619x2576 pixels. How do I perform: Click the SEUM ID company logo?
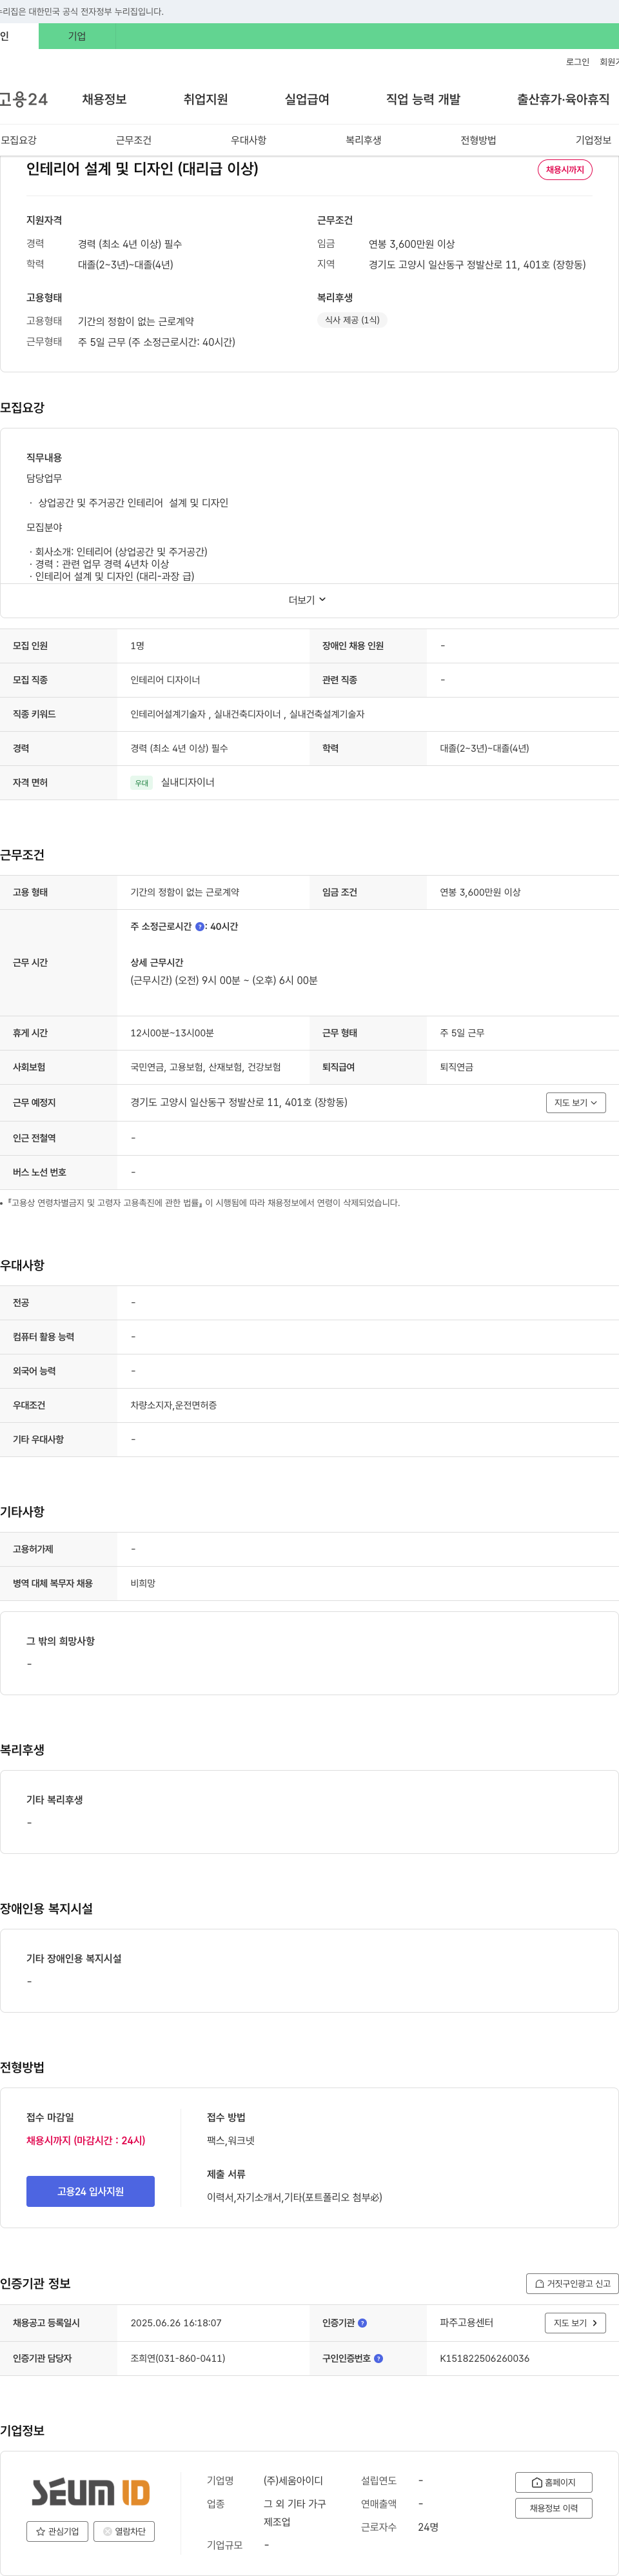[90, 2492]
